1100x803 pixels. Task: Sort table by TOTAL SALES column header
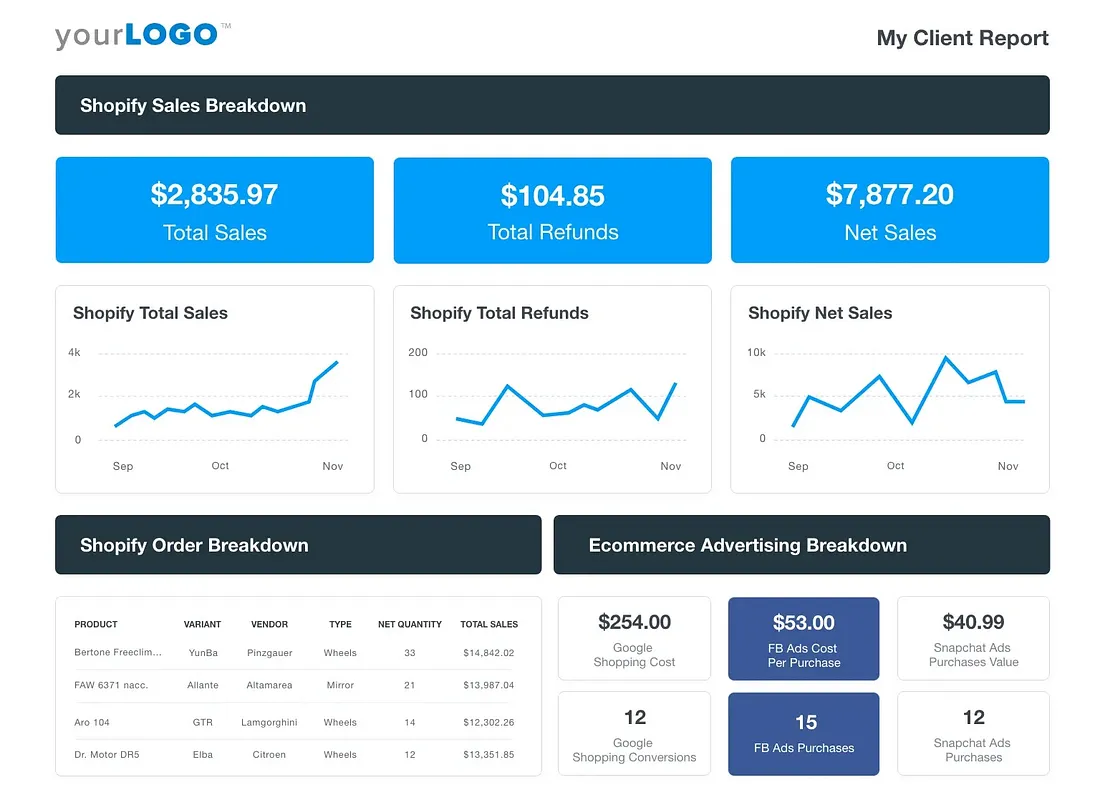489,624
